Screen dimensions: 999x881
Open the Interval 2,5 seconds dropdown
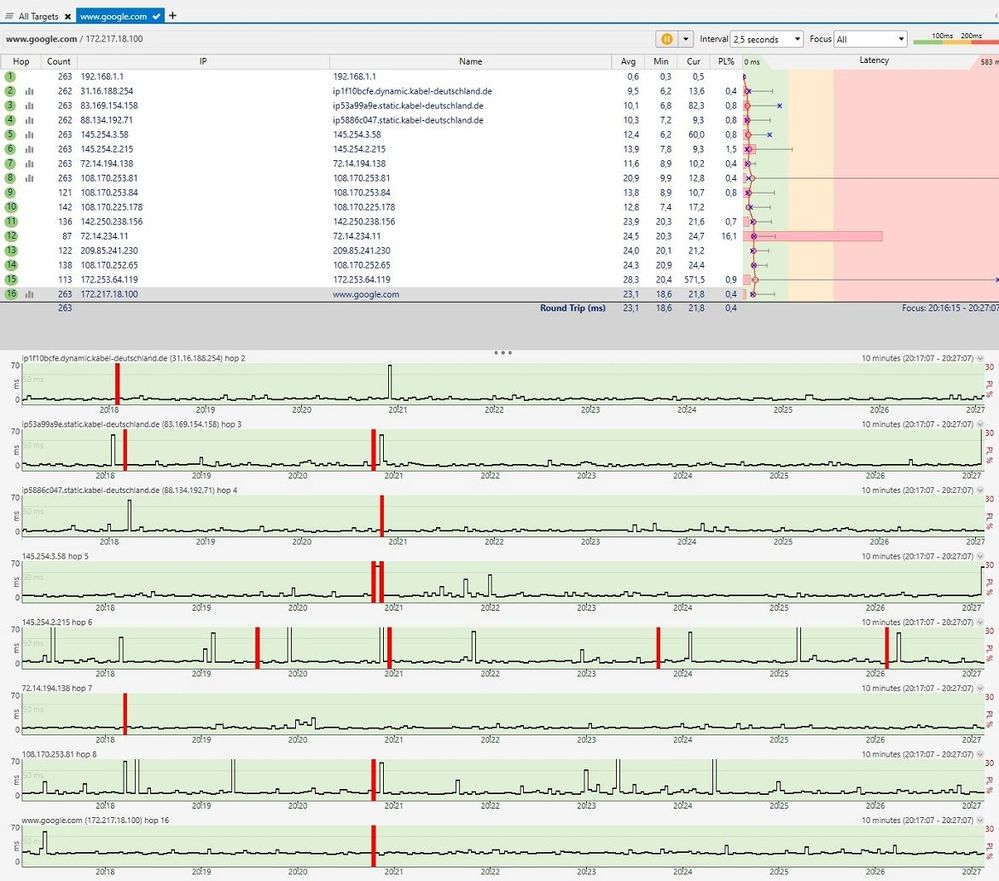767,39
